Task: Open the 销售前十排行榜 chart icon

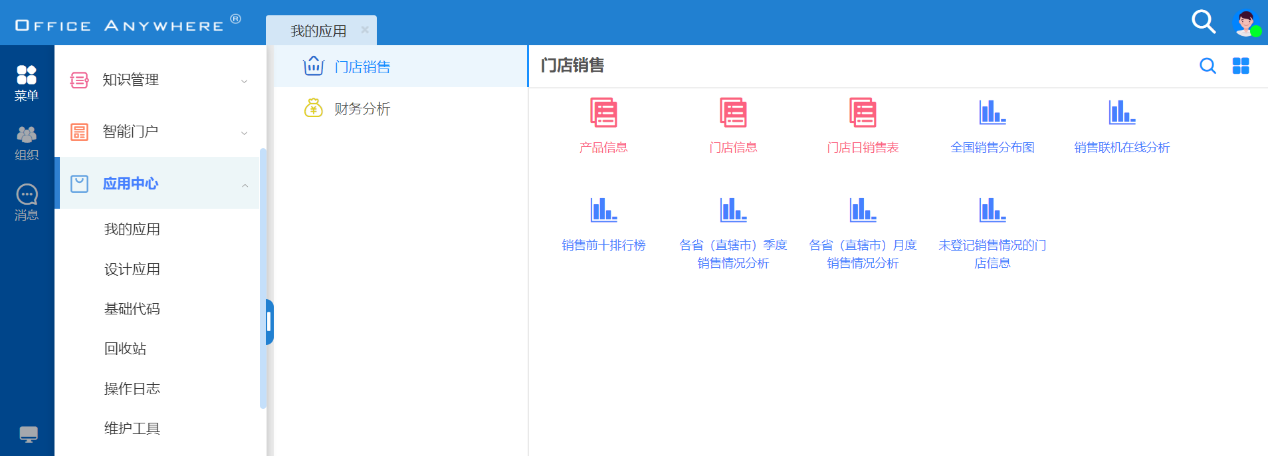Action: tap(603, 210)
